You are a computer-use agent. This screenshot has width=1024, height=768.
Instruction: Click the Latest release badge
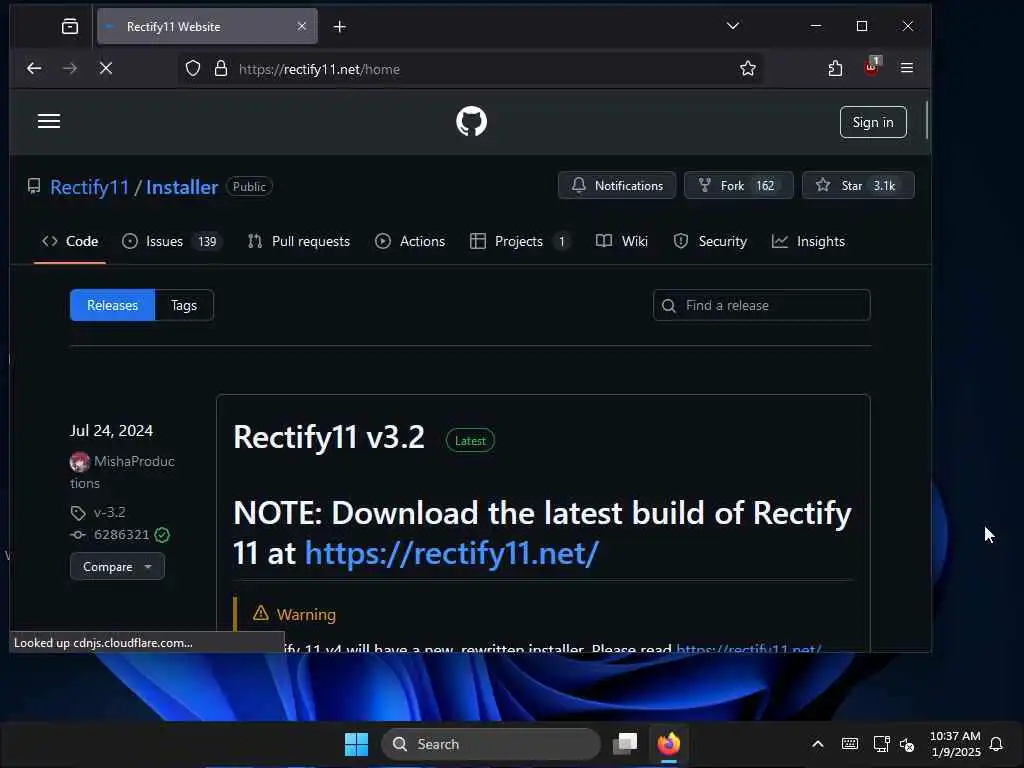[x=470, y=440]
